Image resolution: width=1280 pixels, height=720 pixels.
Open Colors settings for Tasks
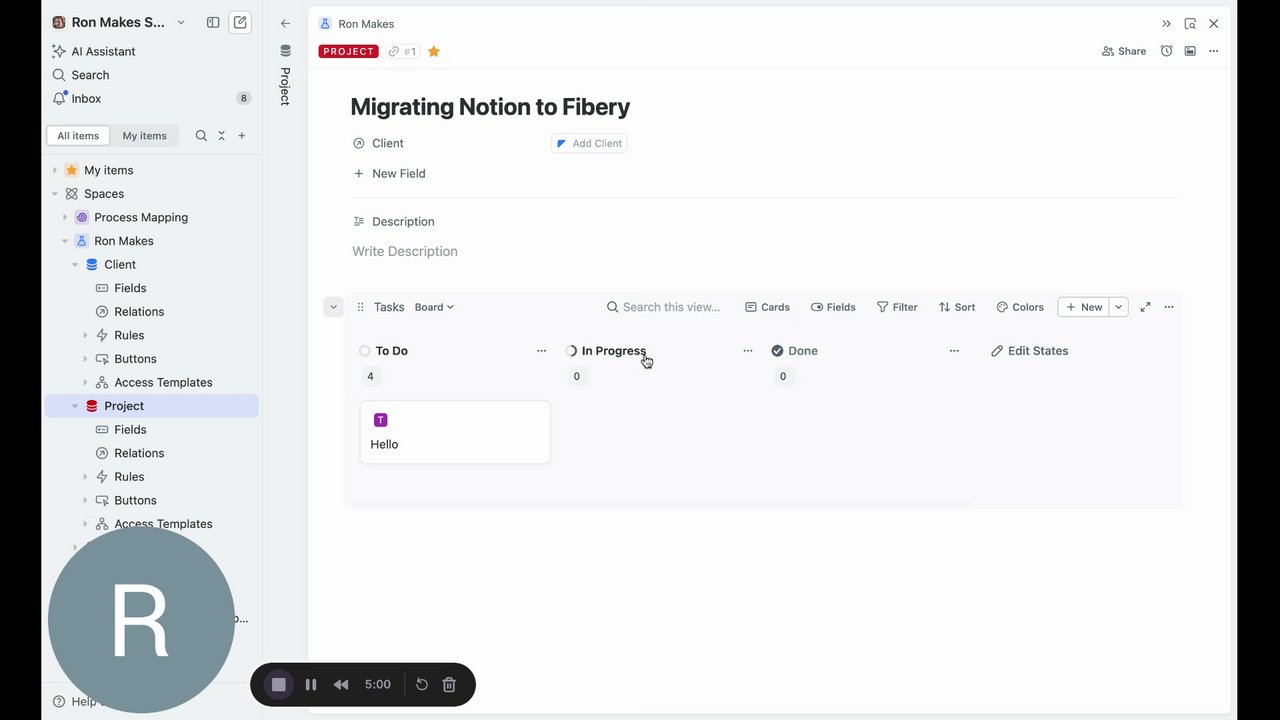click(1020, 307)
